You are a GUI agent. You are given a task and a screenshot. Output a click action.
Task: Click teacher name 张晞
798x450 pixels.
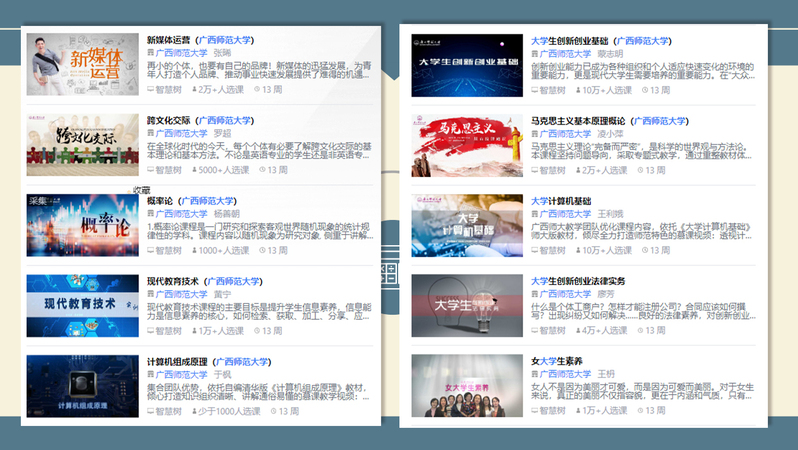point(222,52)
